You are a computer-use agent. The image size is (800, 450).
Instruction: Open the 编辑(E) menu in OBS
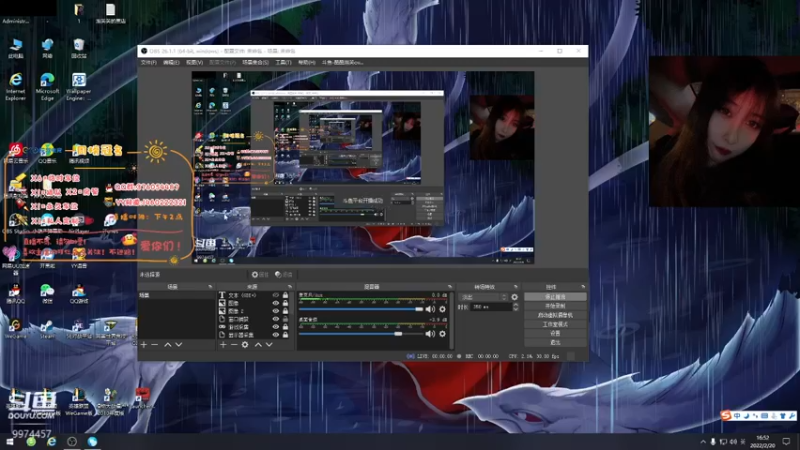pos(171,62)
